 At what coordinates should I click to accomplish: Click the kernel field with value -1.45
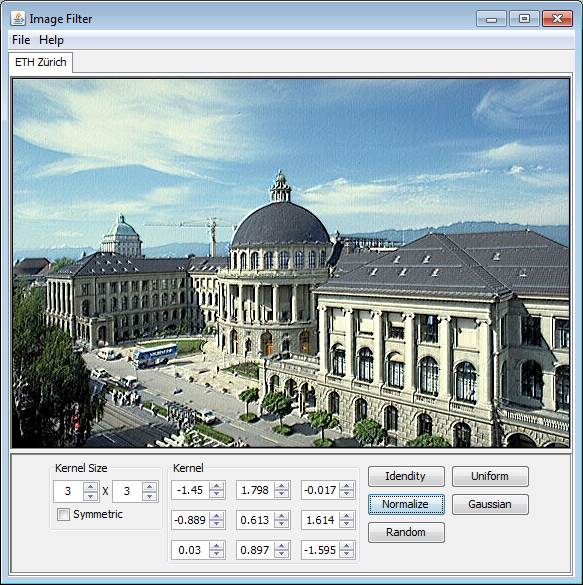click(x=190, y=490)
